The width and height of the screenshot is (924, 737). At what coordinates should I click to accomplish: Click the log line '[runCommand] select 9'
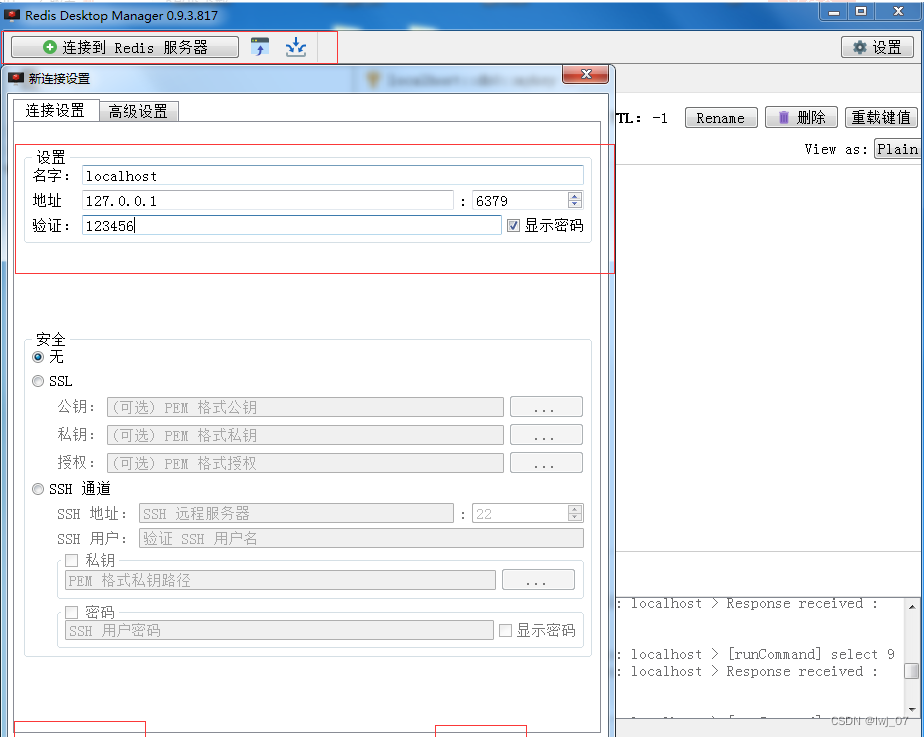click(x=811, y=655)
